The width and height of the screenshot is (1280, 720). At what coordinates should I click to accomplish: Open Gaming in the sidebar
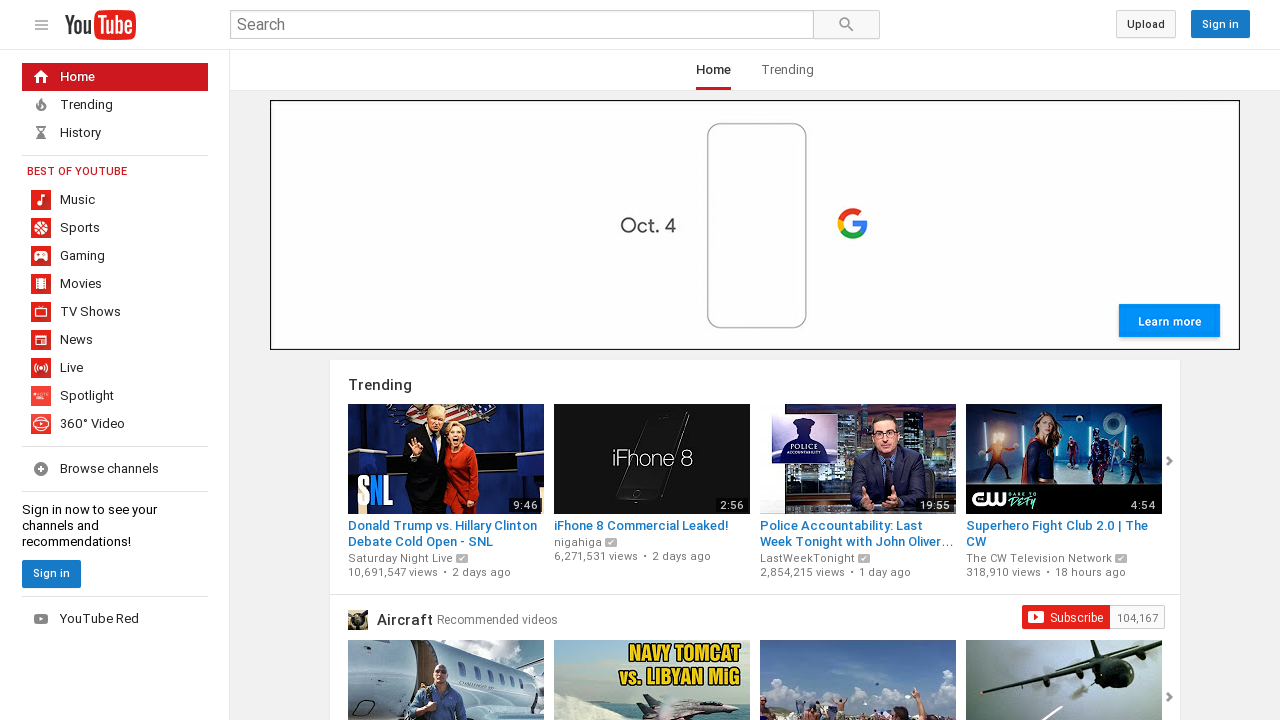click(x=115, y=256)
